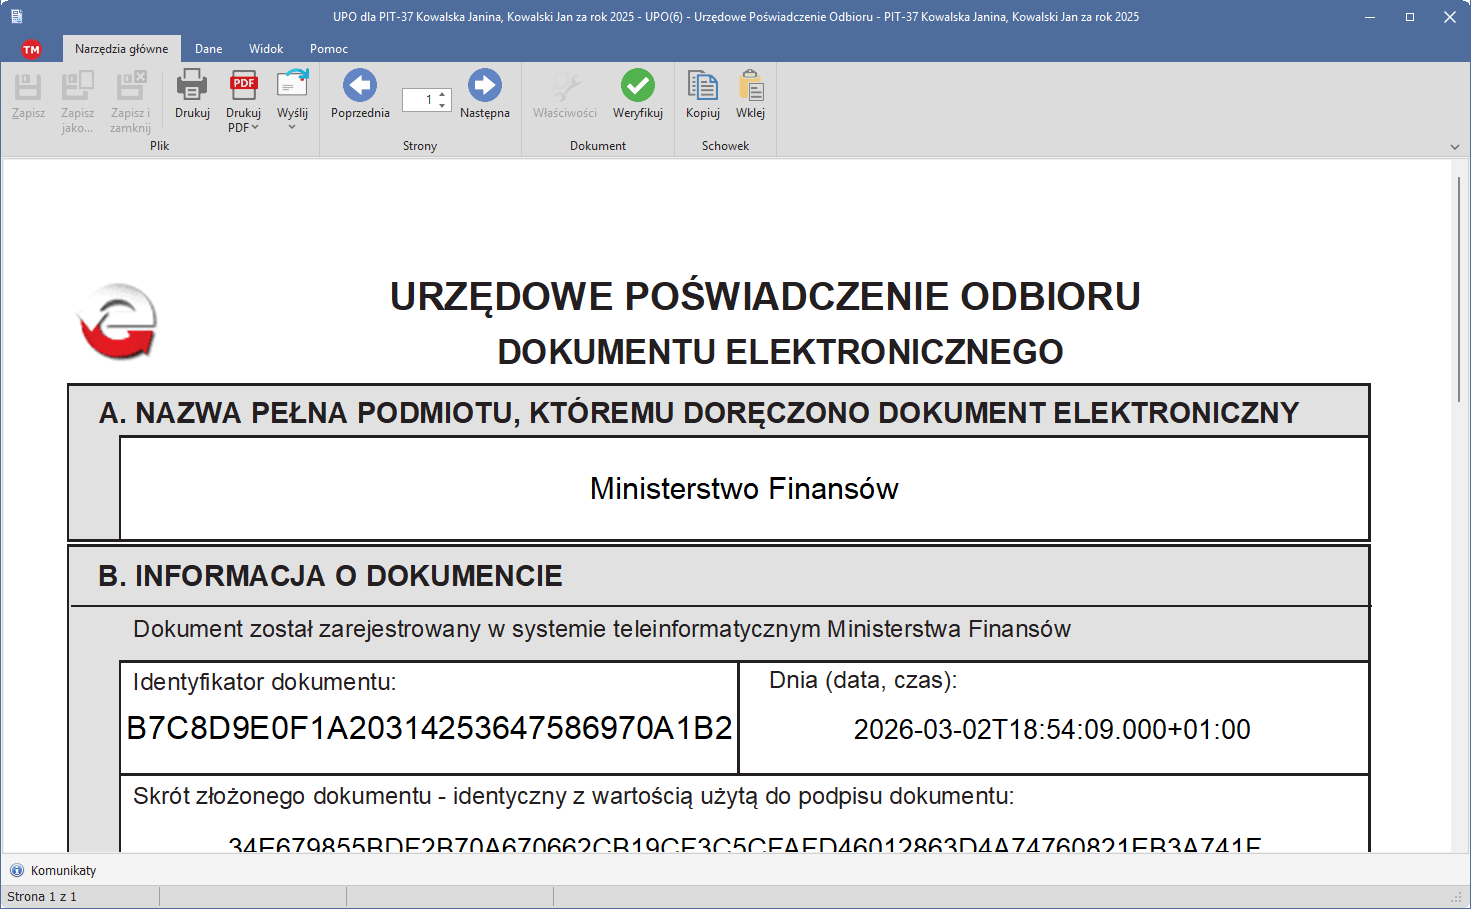Open the Dane tab
The width and height of the screenshot is (1471, 909).
(209, 48)
